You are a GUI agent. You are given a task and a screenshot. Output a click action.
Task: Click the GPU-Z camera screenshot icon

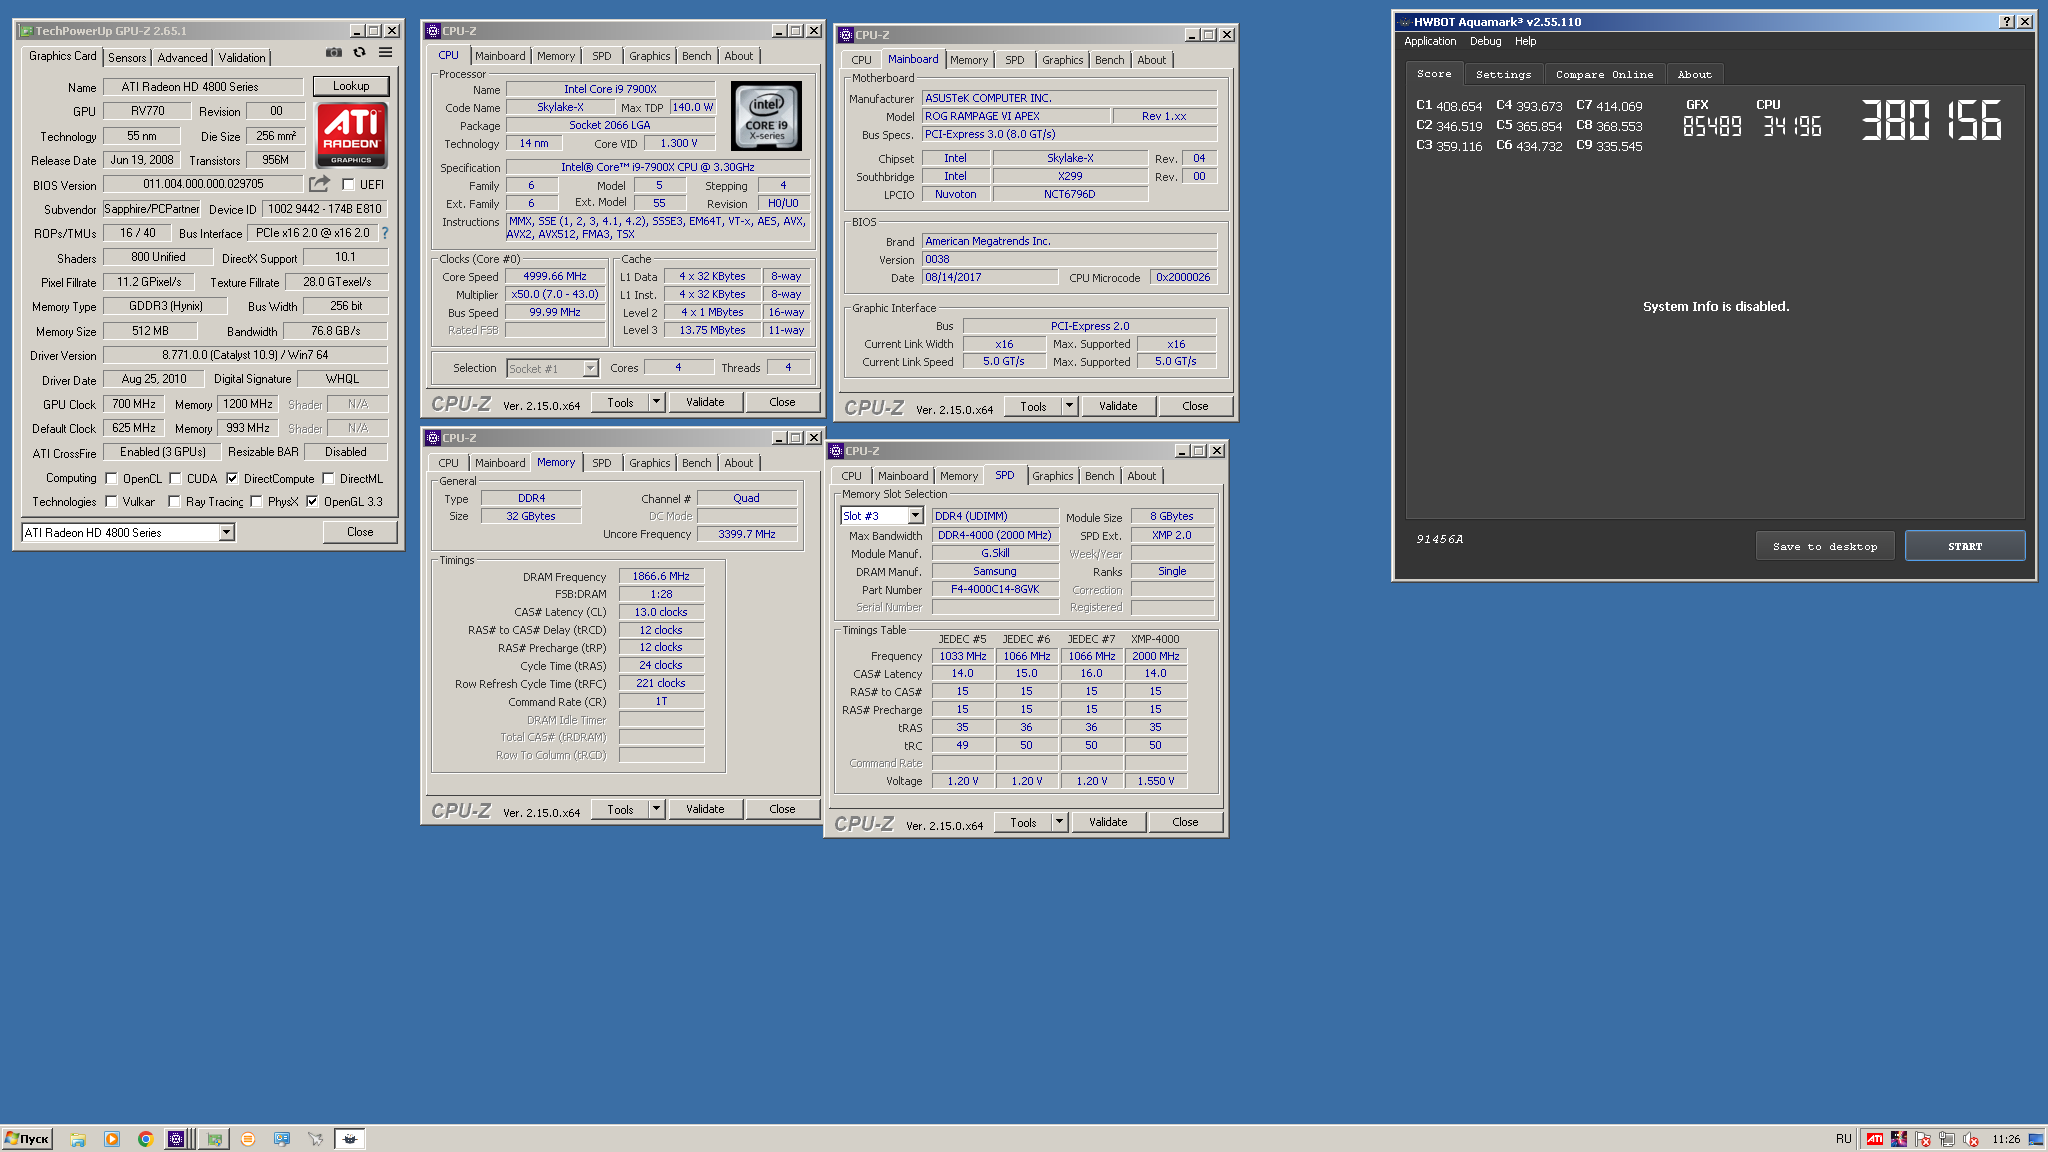pyautogui.click(x=334, y=53)
